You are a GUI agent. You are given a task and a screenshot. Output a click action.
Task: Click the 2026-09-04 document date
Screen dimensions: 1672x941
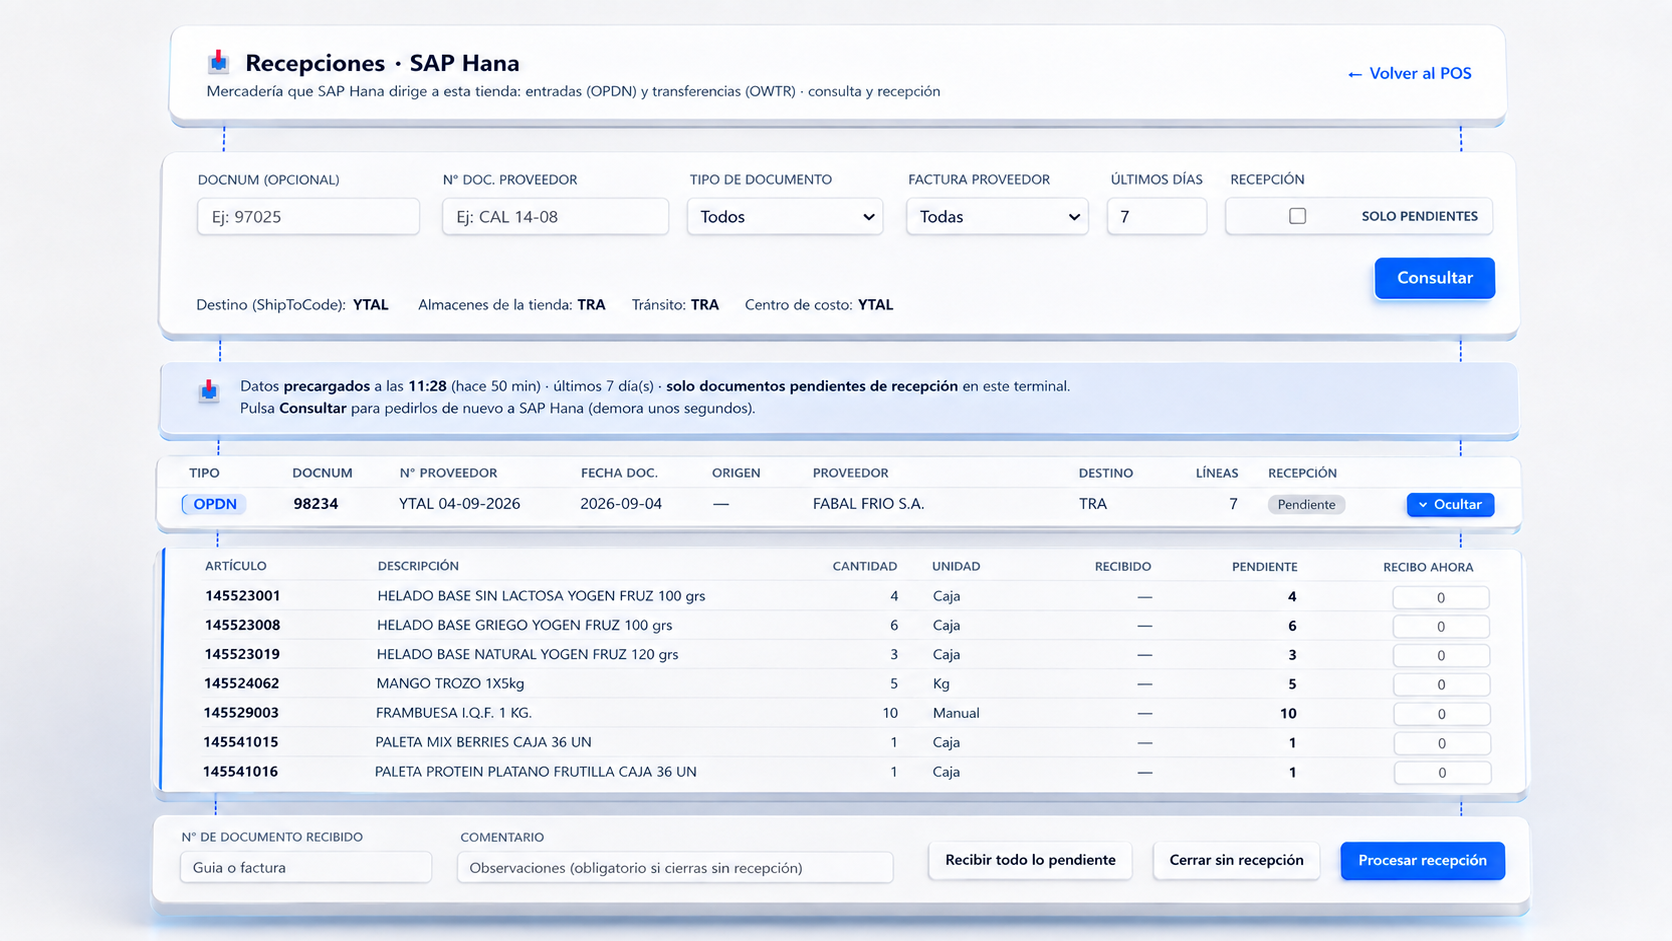621,504
